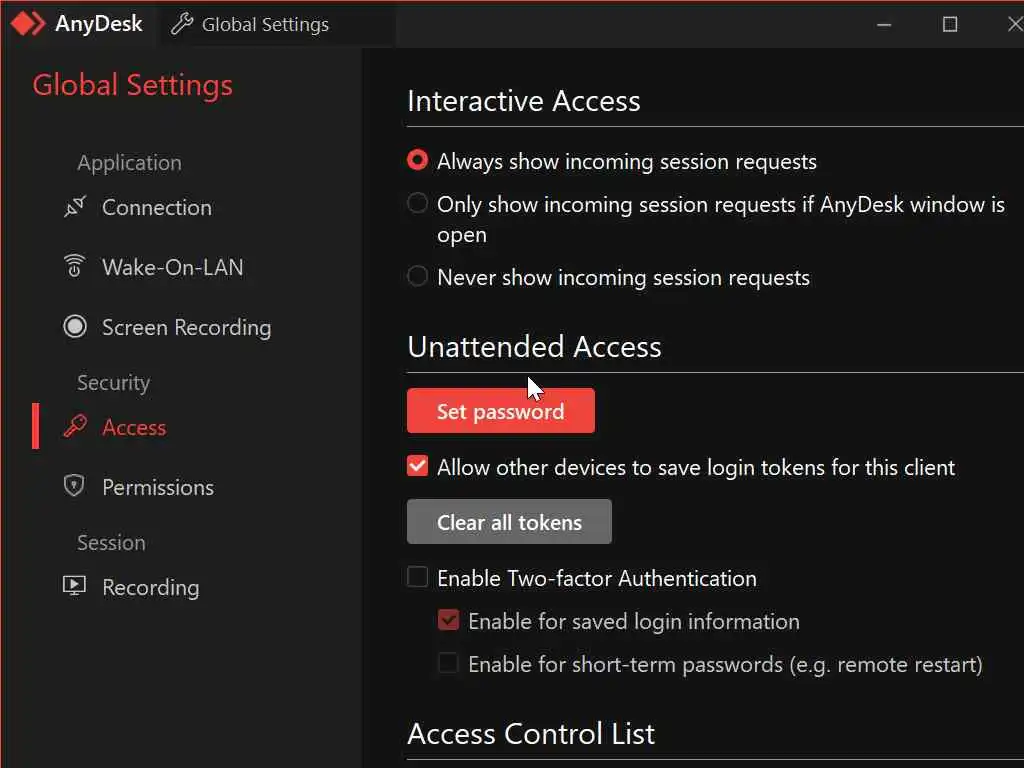Viewport: 1024px width, 768px height.
Task: Go to Wake-On-LAN settings
Action: tap(172, 267)
